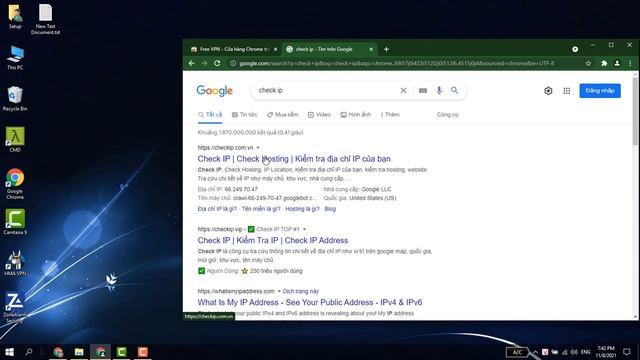Open a new Chrome tab
Image resolution: width=640 pixels, height=360 pixels.
386,49
